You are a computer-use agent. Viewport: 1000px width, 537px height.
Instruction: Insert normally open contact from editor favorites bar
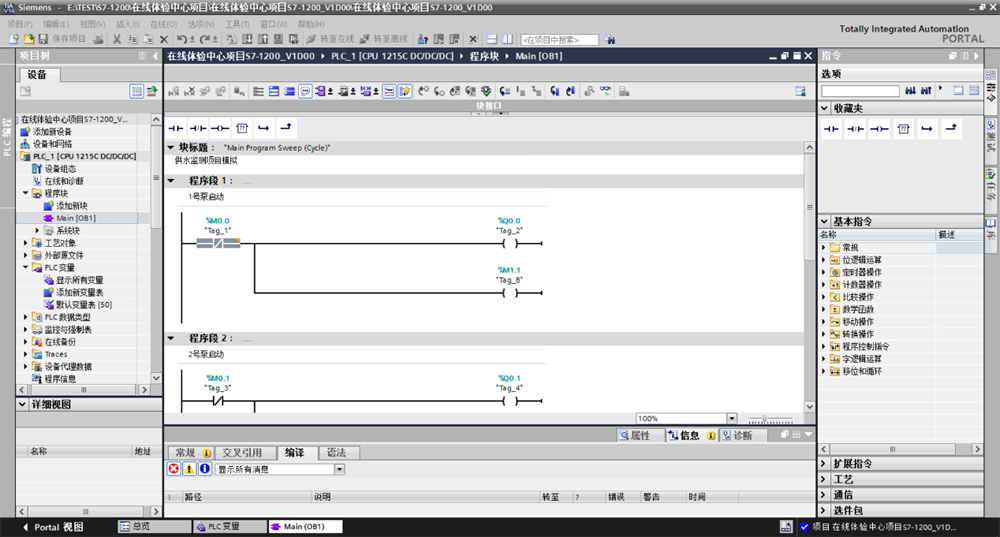[176, 128]
